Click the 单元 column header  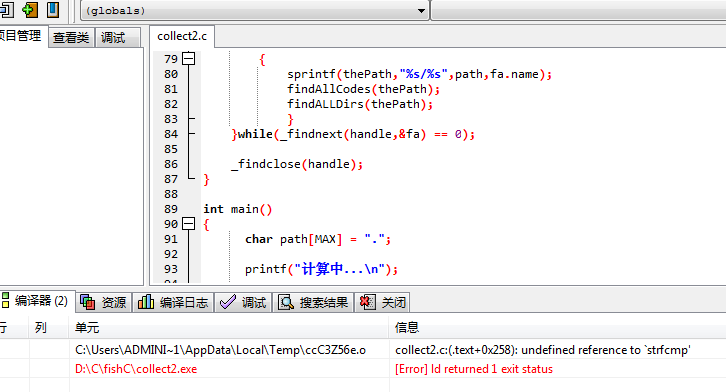[x=229, y=328]
